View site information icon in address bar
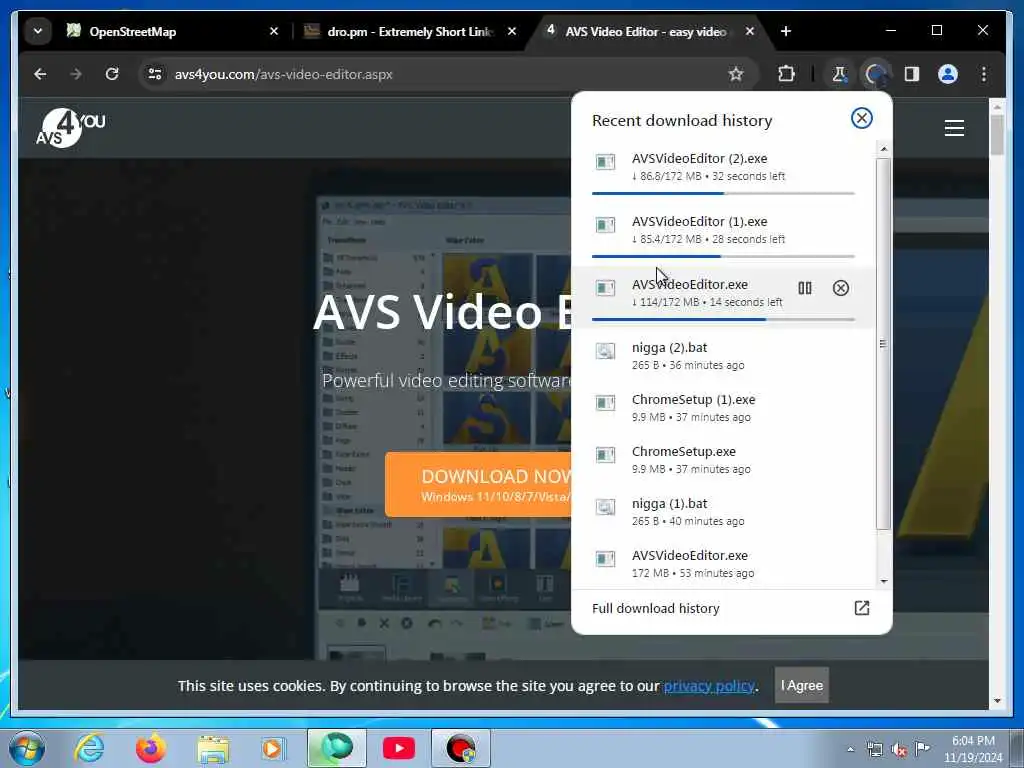 point(155,74)
